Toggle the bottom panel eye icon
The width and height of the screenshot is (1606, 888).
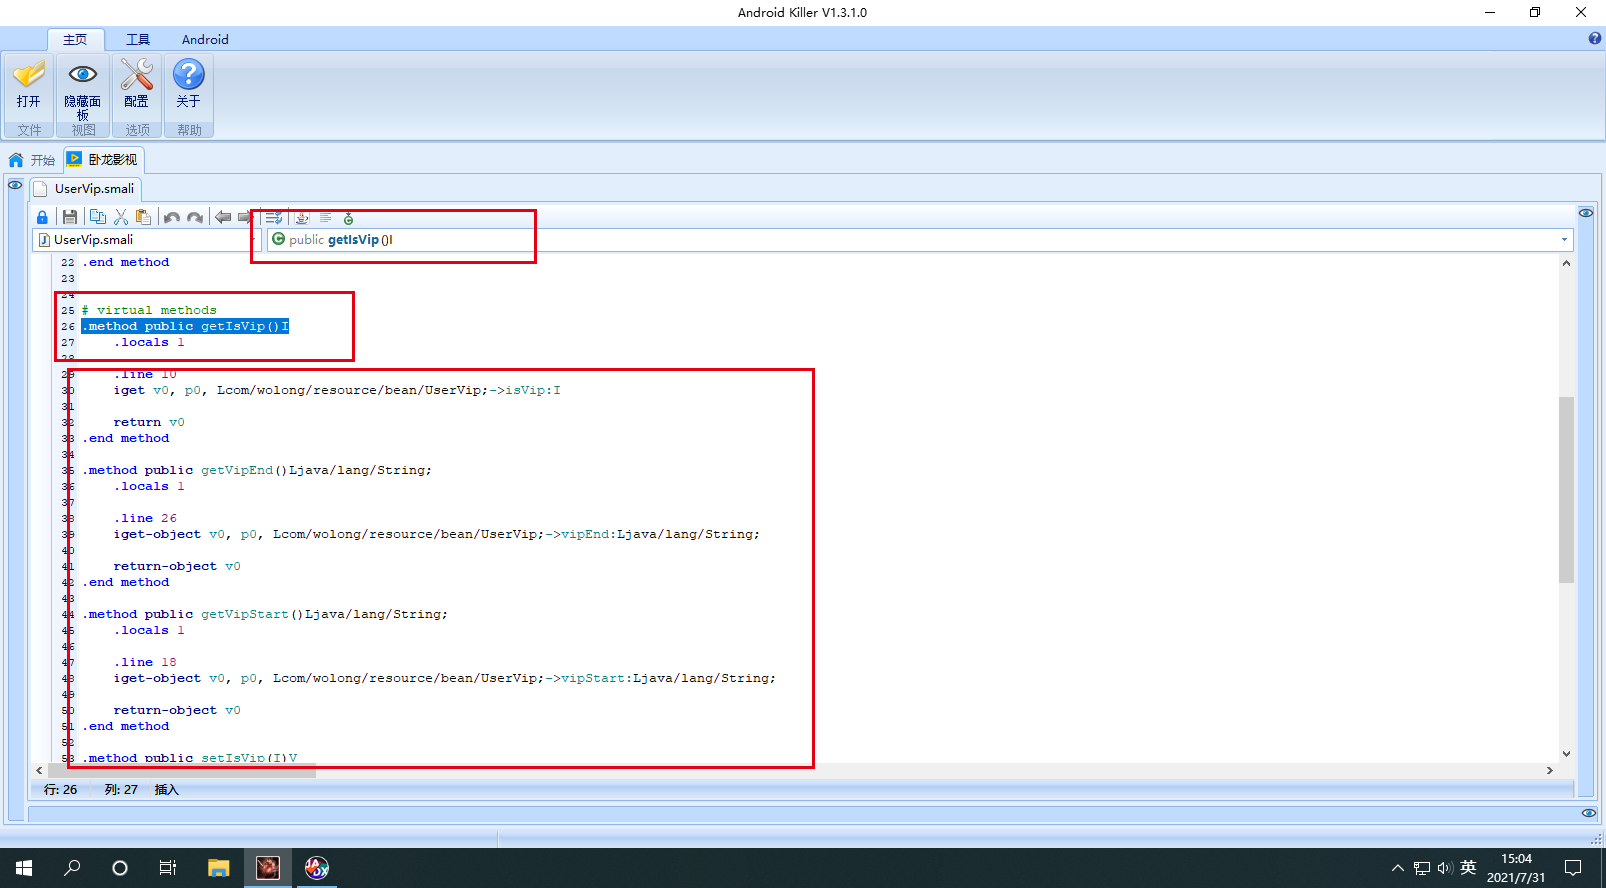pyautogui.click(x=1588, y=813)
